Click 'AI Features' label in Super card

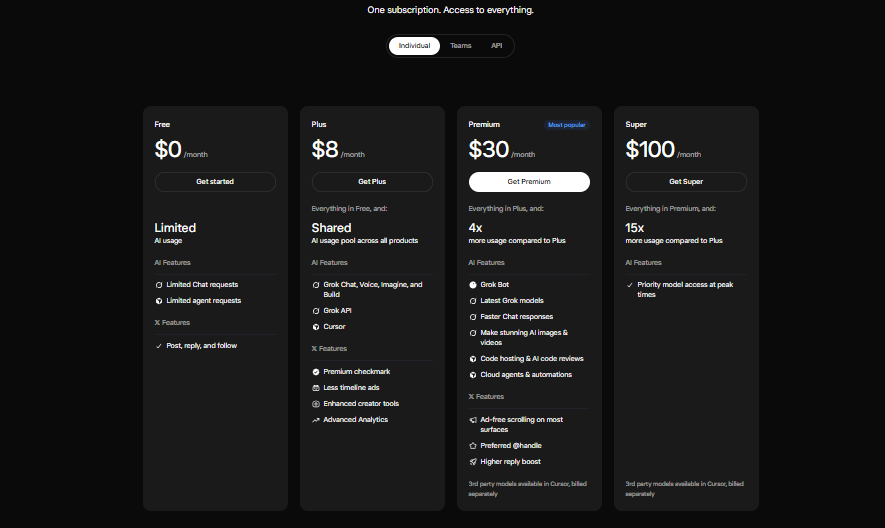pyautogui.click(x=643, y=263)
